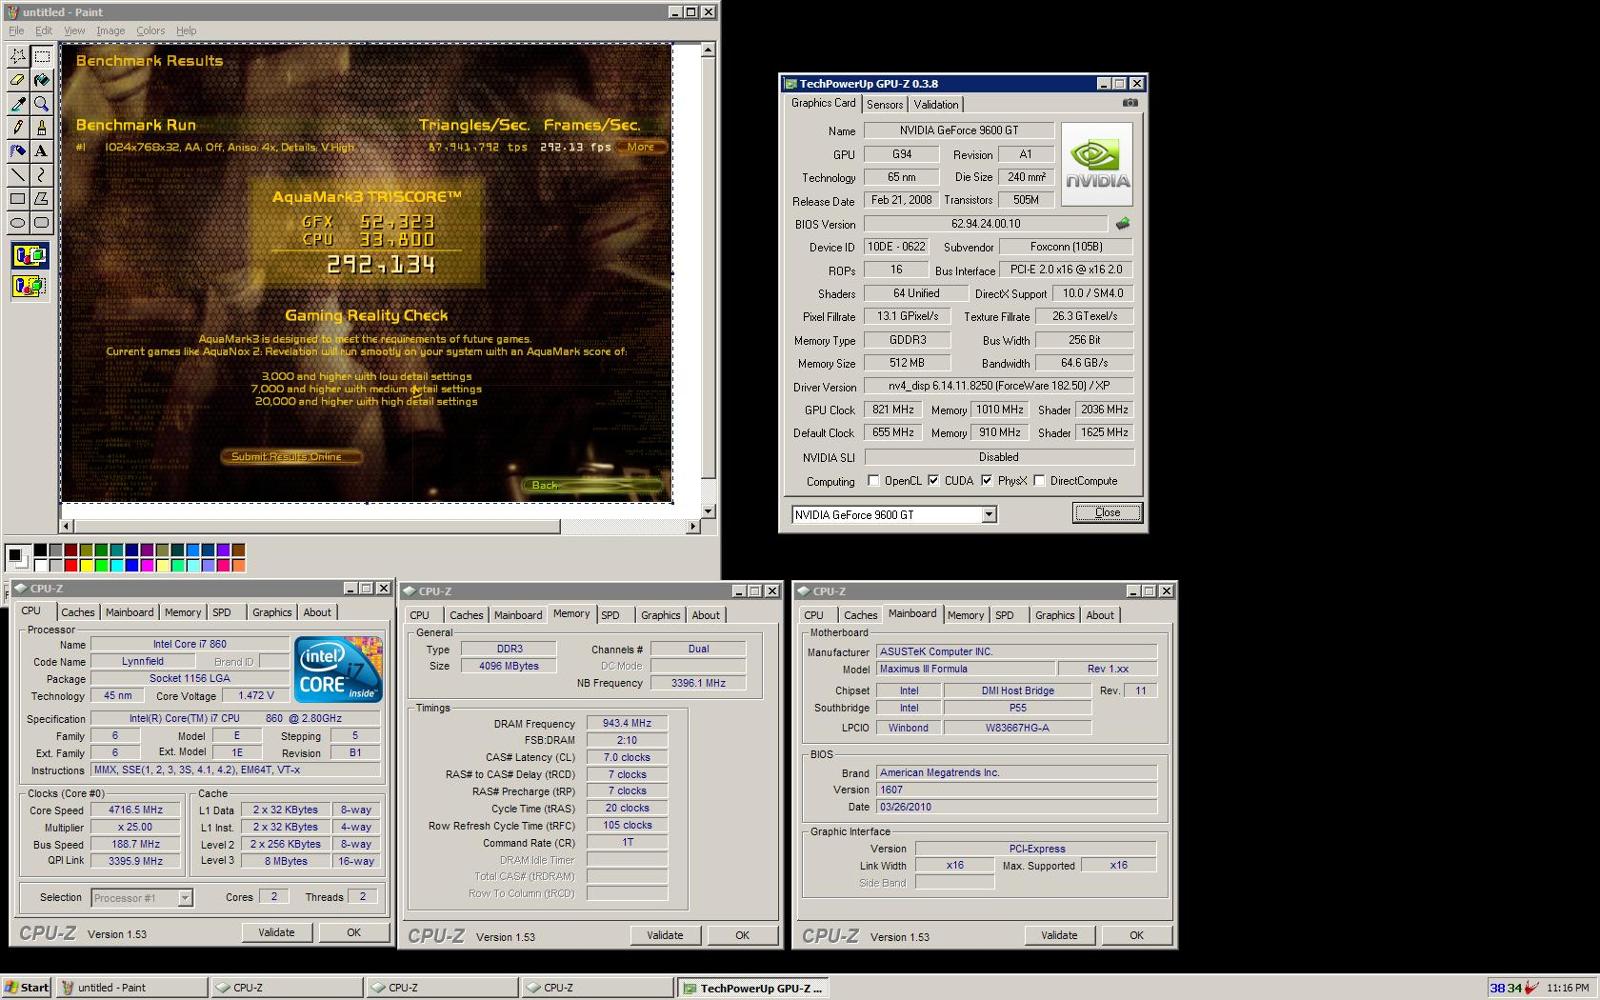Enable the DirectCompute checkbox in GPU-Z
The height and width of the screenshot is (1000, 1600).
pyautogui.click(x=1039, y=481)
